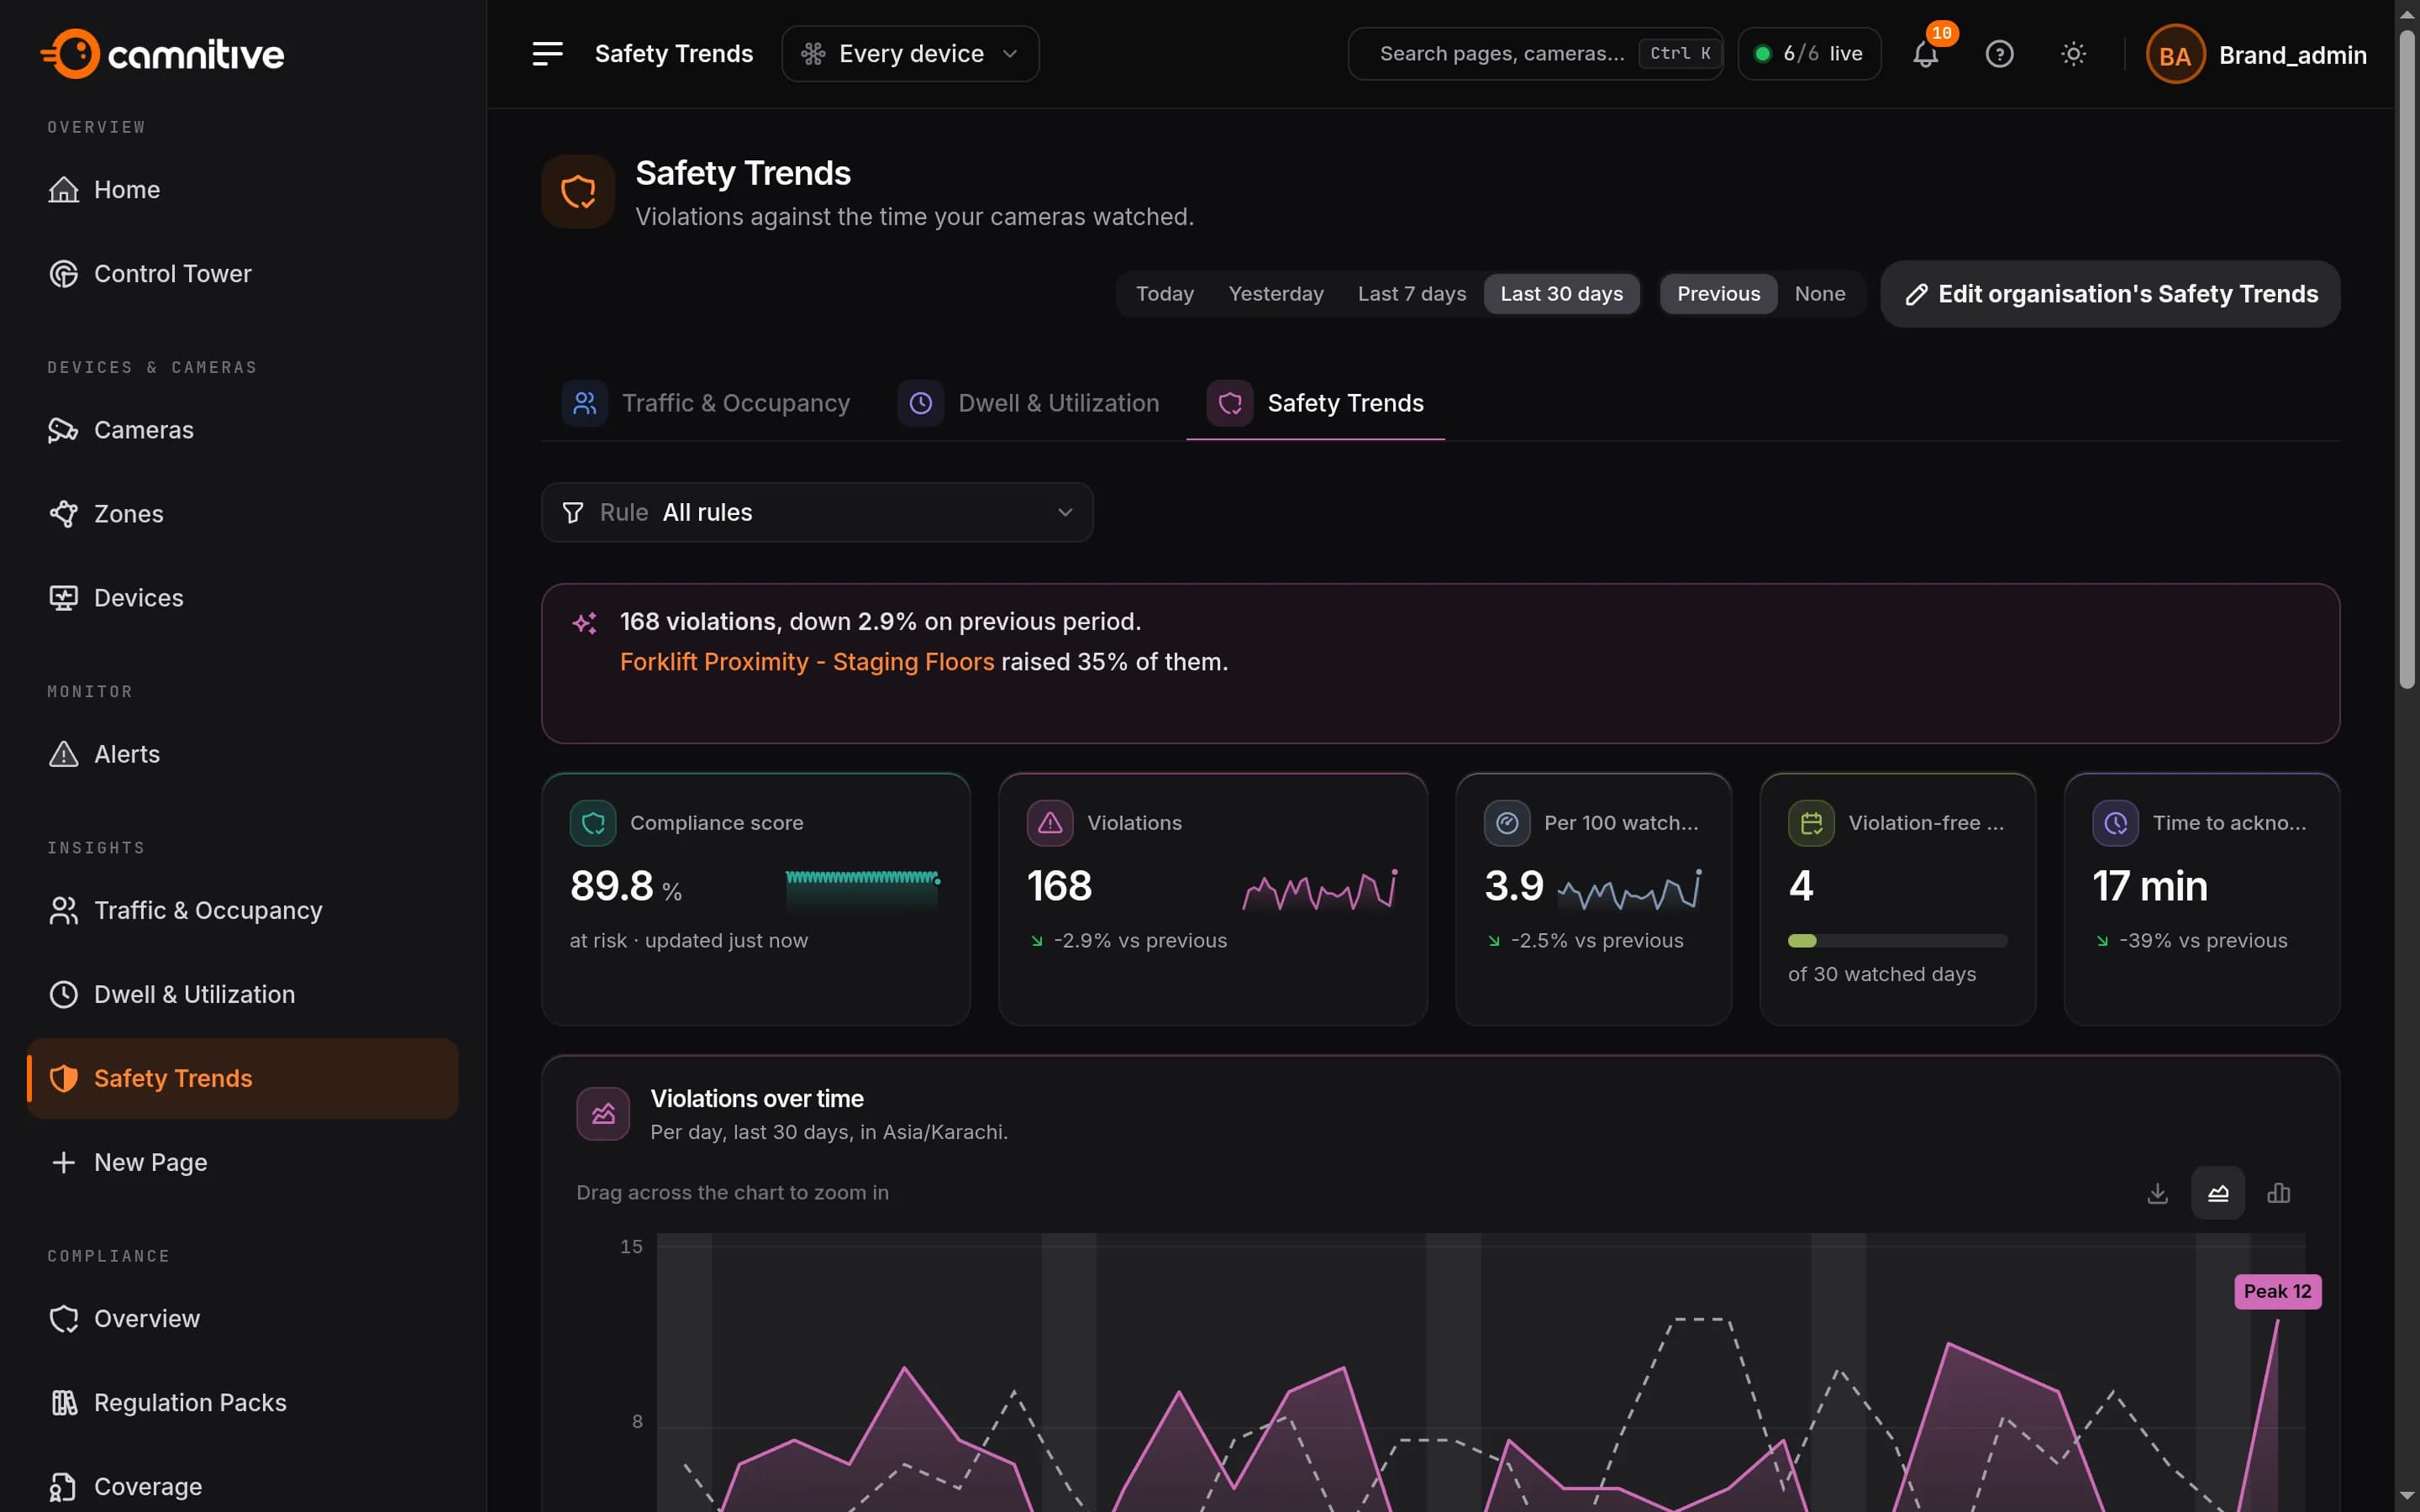
Task: Click the Per 100 watch gauge icon
Action: (x=1507, y=823)
